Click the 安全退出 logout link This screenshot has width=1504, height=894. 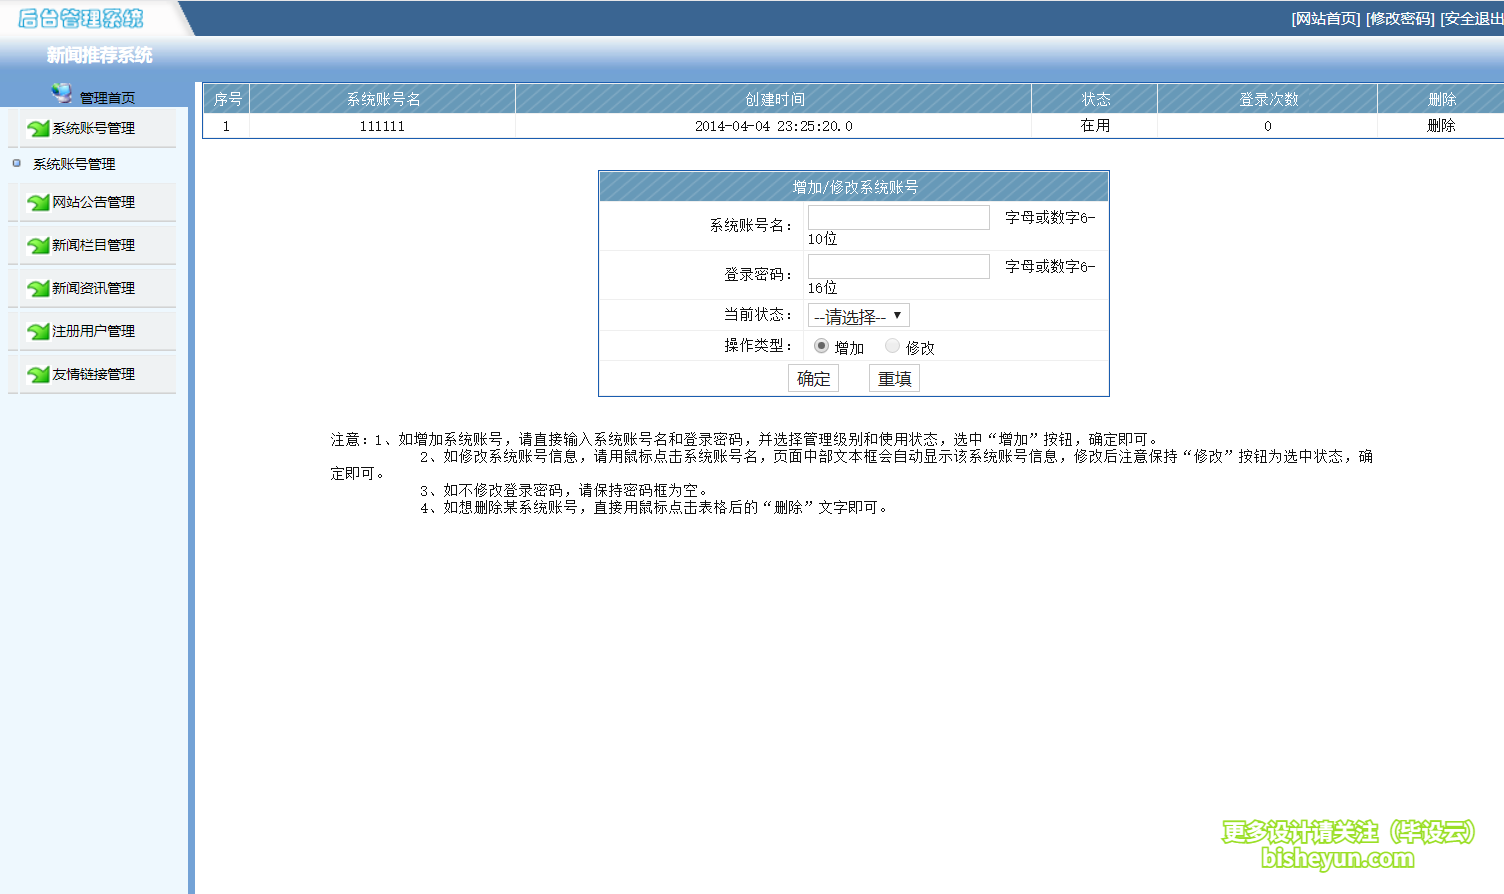(x=1472, y=18)
